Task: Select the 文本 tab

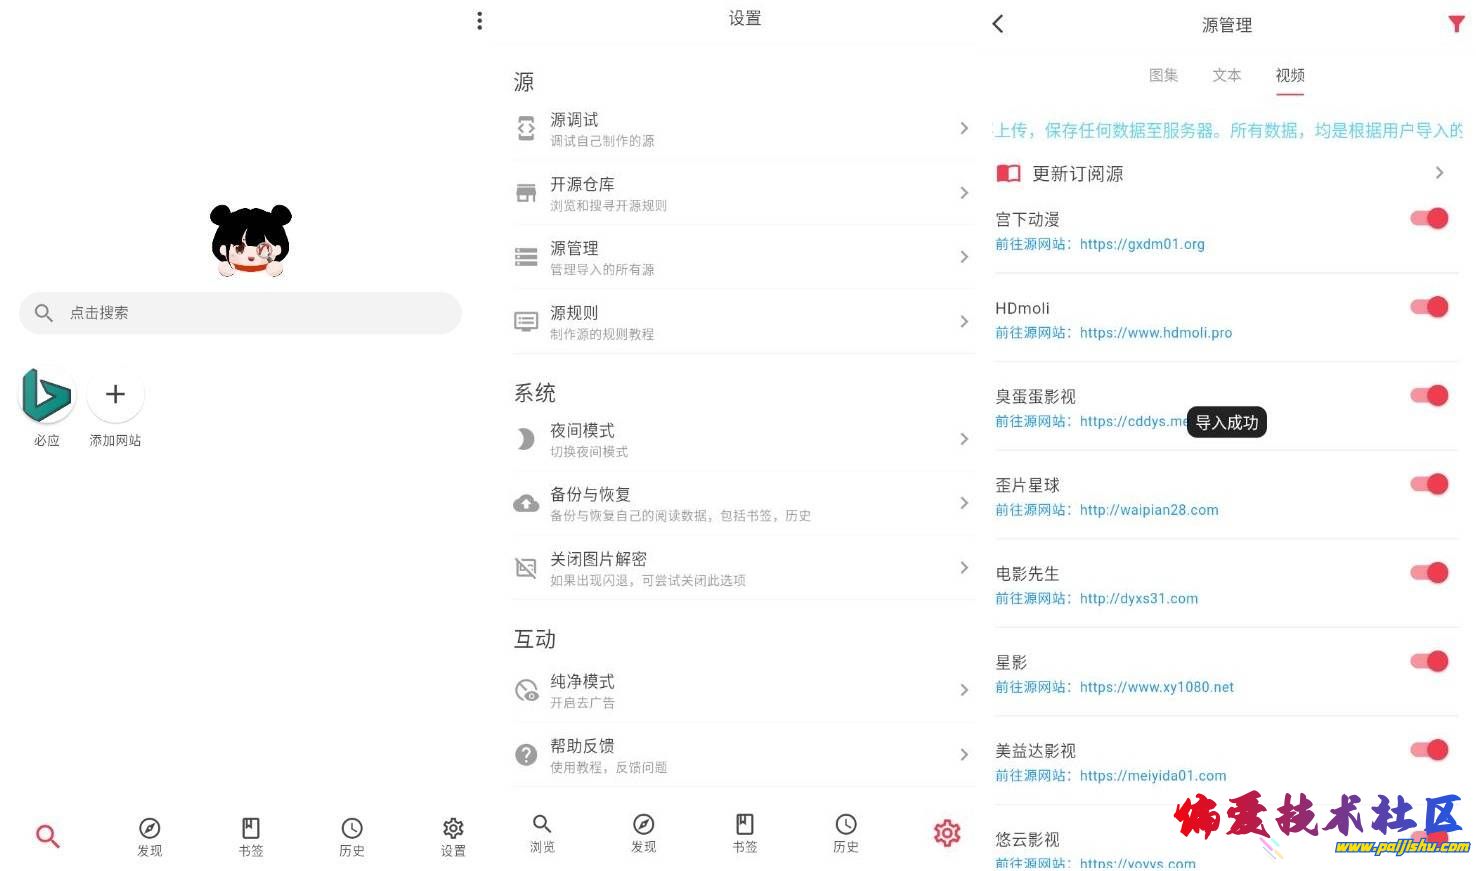Action: (x=1226, y=75)
